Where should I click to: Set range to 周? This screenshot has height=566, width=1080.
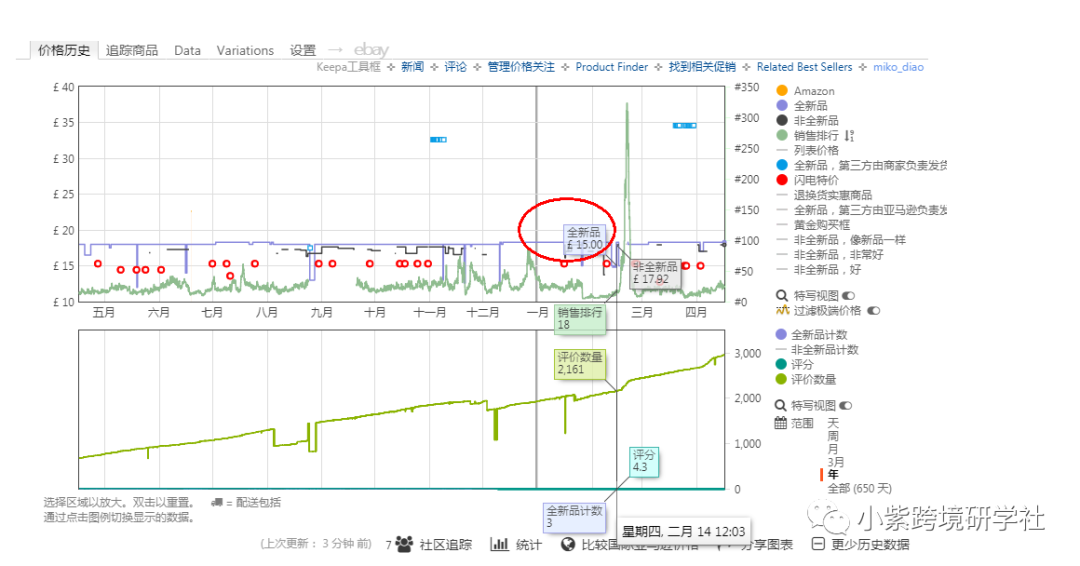pos(833,436)
